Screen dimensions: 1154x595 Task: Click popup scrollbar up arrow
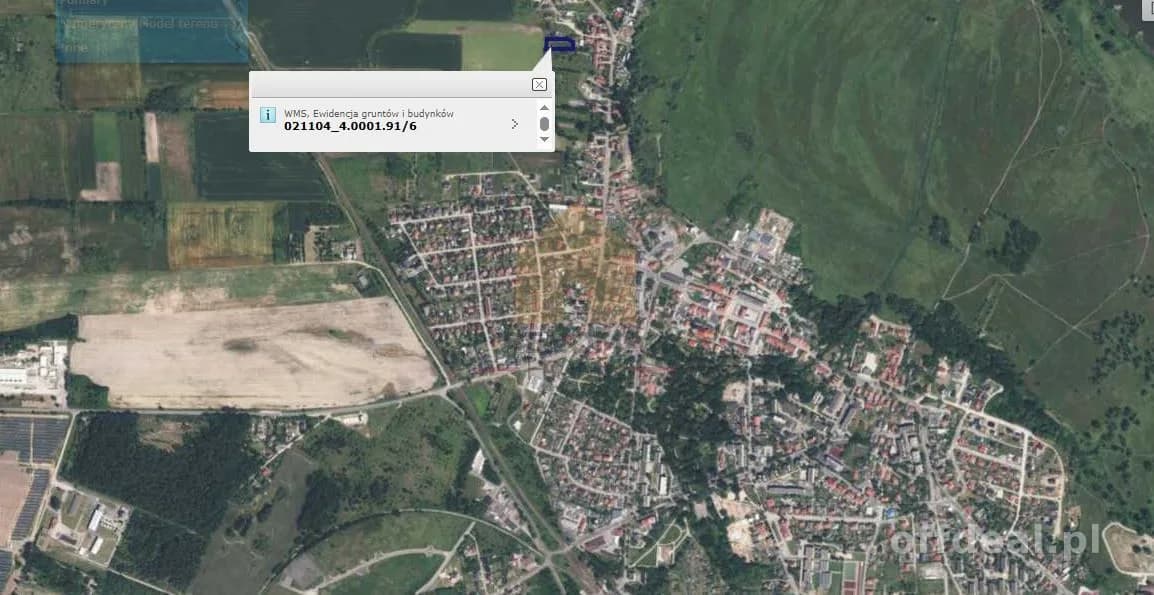click(544, 109)
